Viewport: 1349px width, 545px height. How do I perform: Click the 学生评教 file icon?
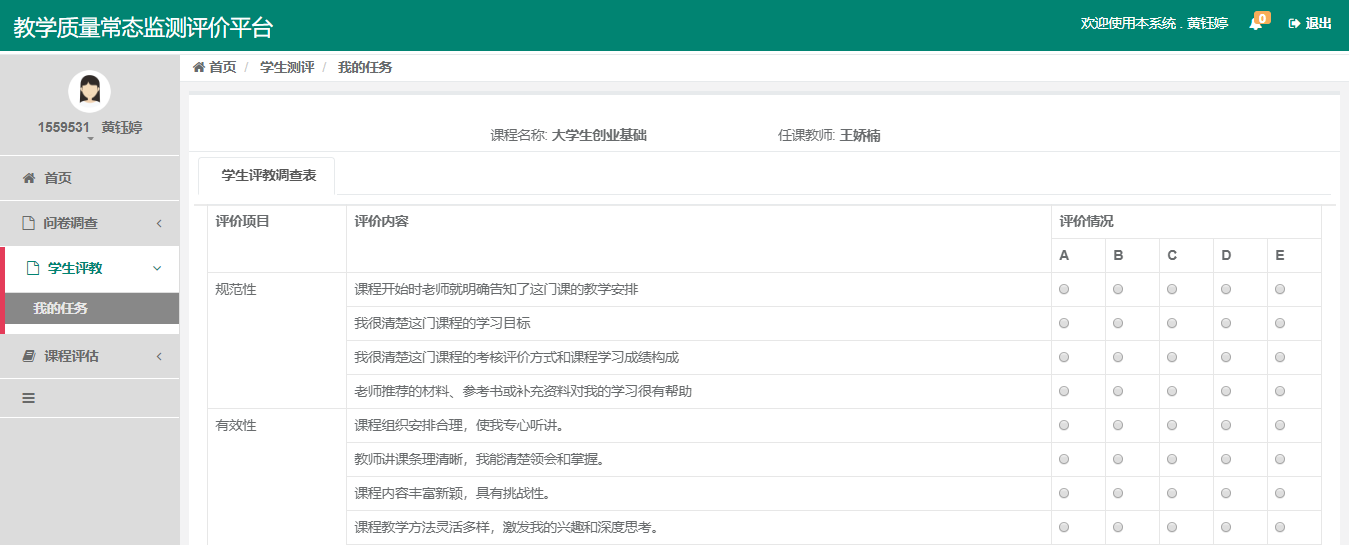click(x=33, y=268)
